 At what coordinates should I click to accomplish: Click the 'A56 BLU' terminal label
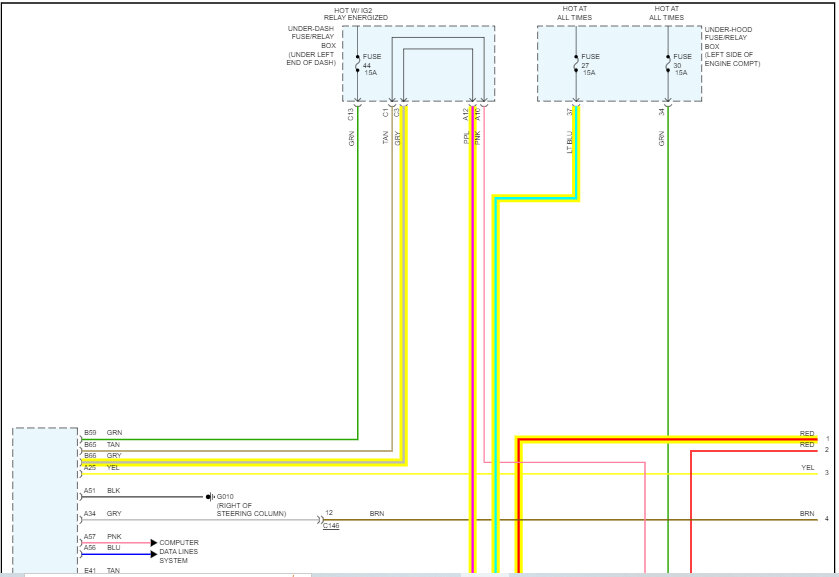101,548
